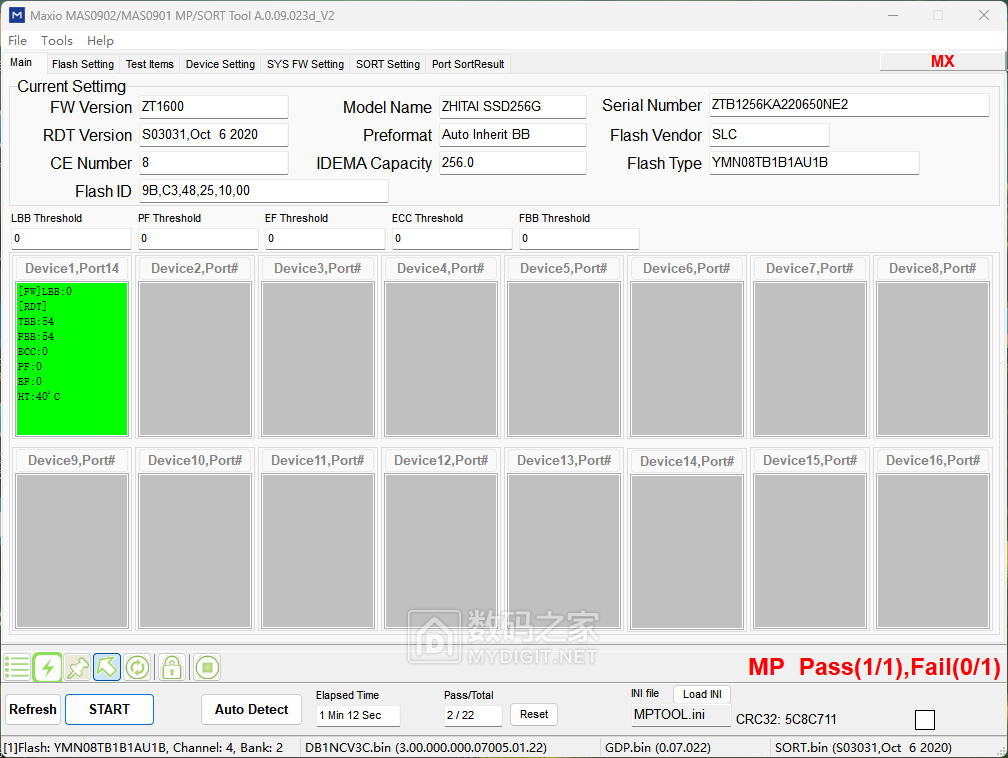The height and width of the screenshot is (758, 1008).
Task: Select the Device2 slot panel
Action: coord(195,359)
